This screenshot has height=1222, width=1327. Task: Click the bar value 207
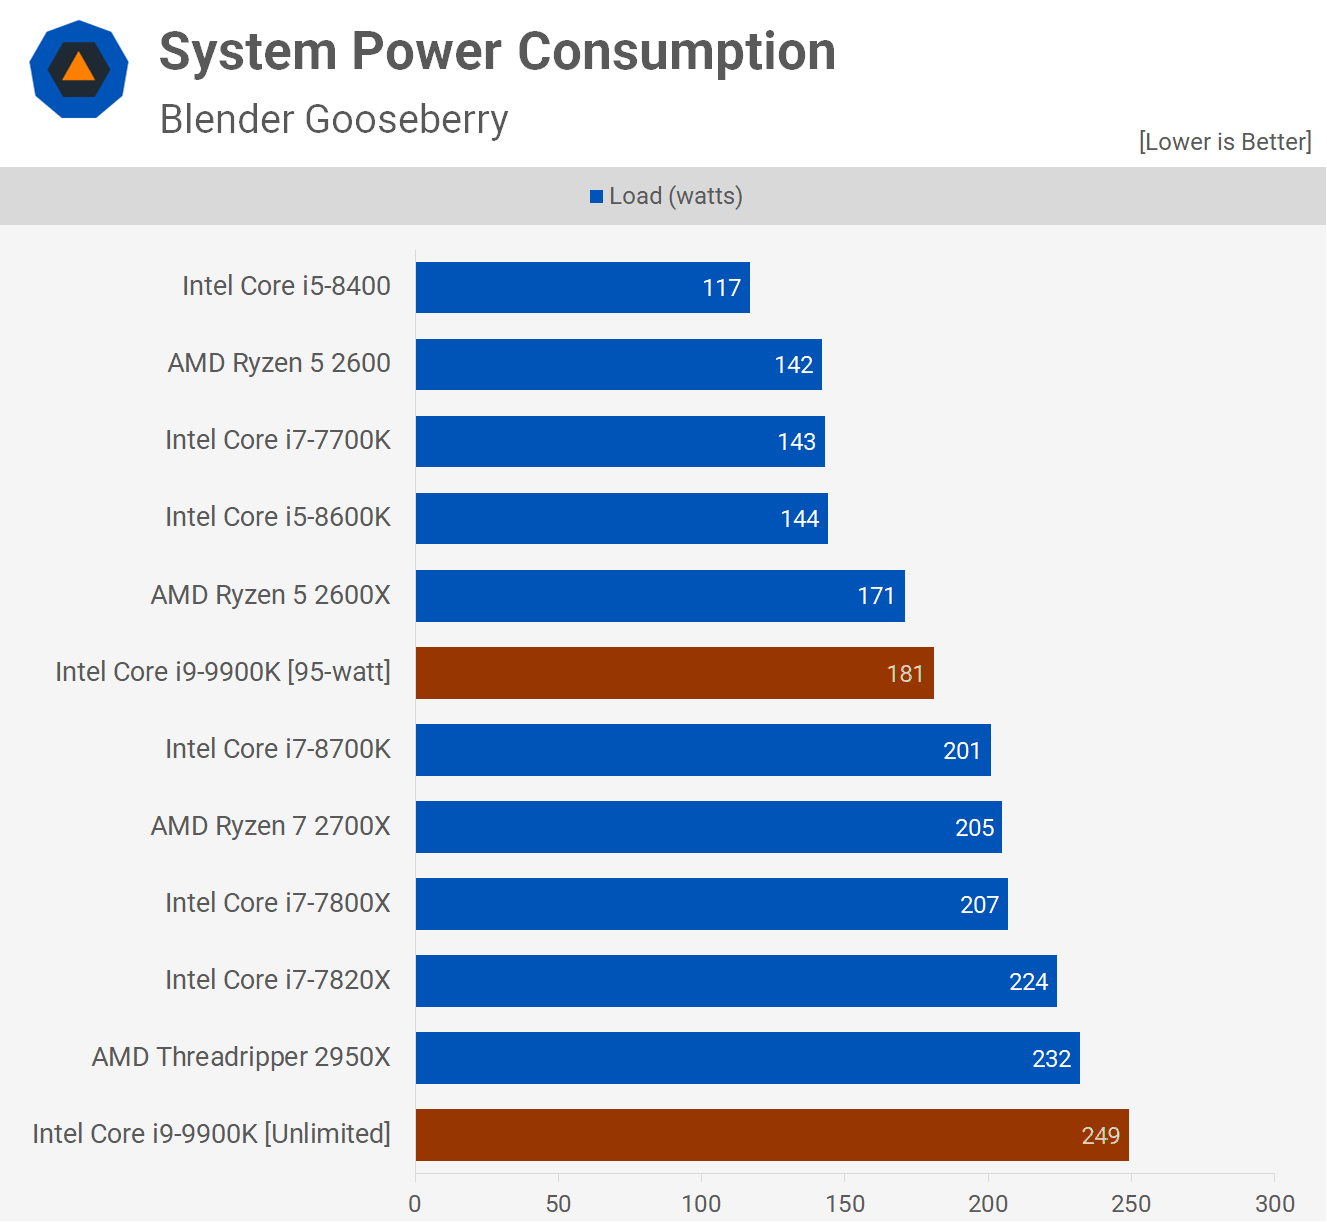click(x=980, y=905)
